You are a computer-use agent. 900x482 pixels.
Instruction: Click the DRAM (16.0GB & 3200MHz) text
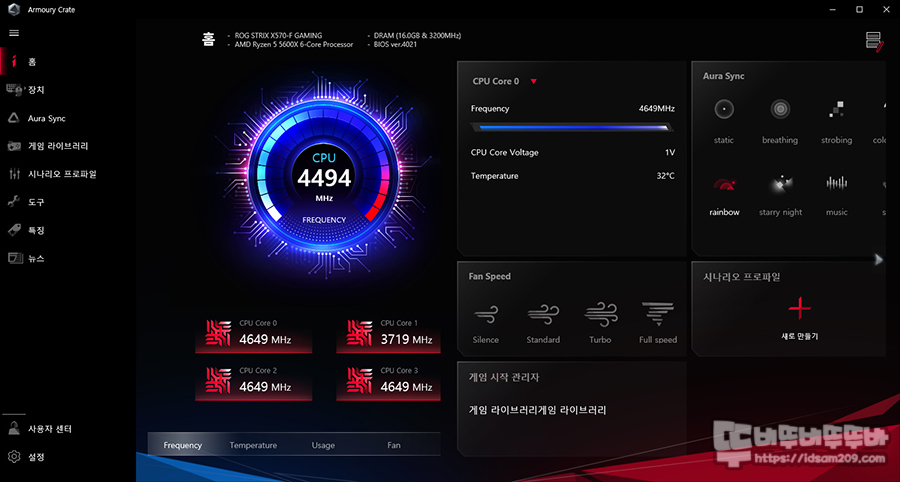click(x=417, y=36)
